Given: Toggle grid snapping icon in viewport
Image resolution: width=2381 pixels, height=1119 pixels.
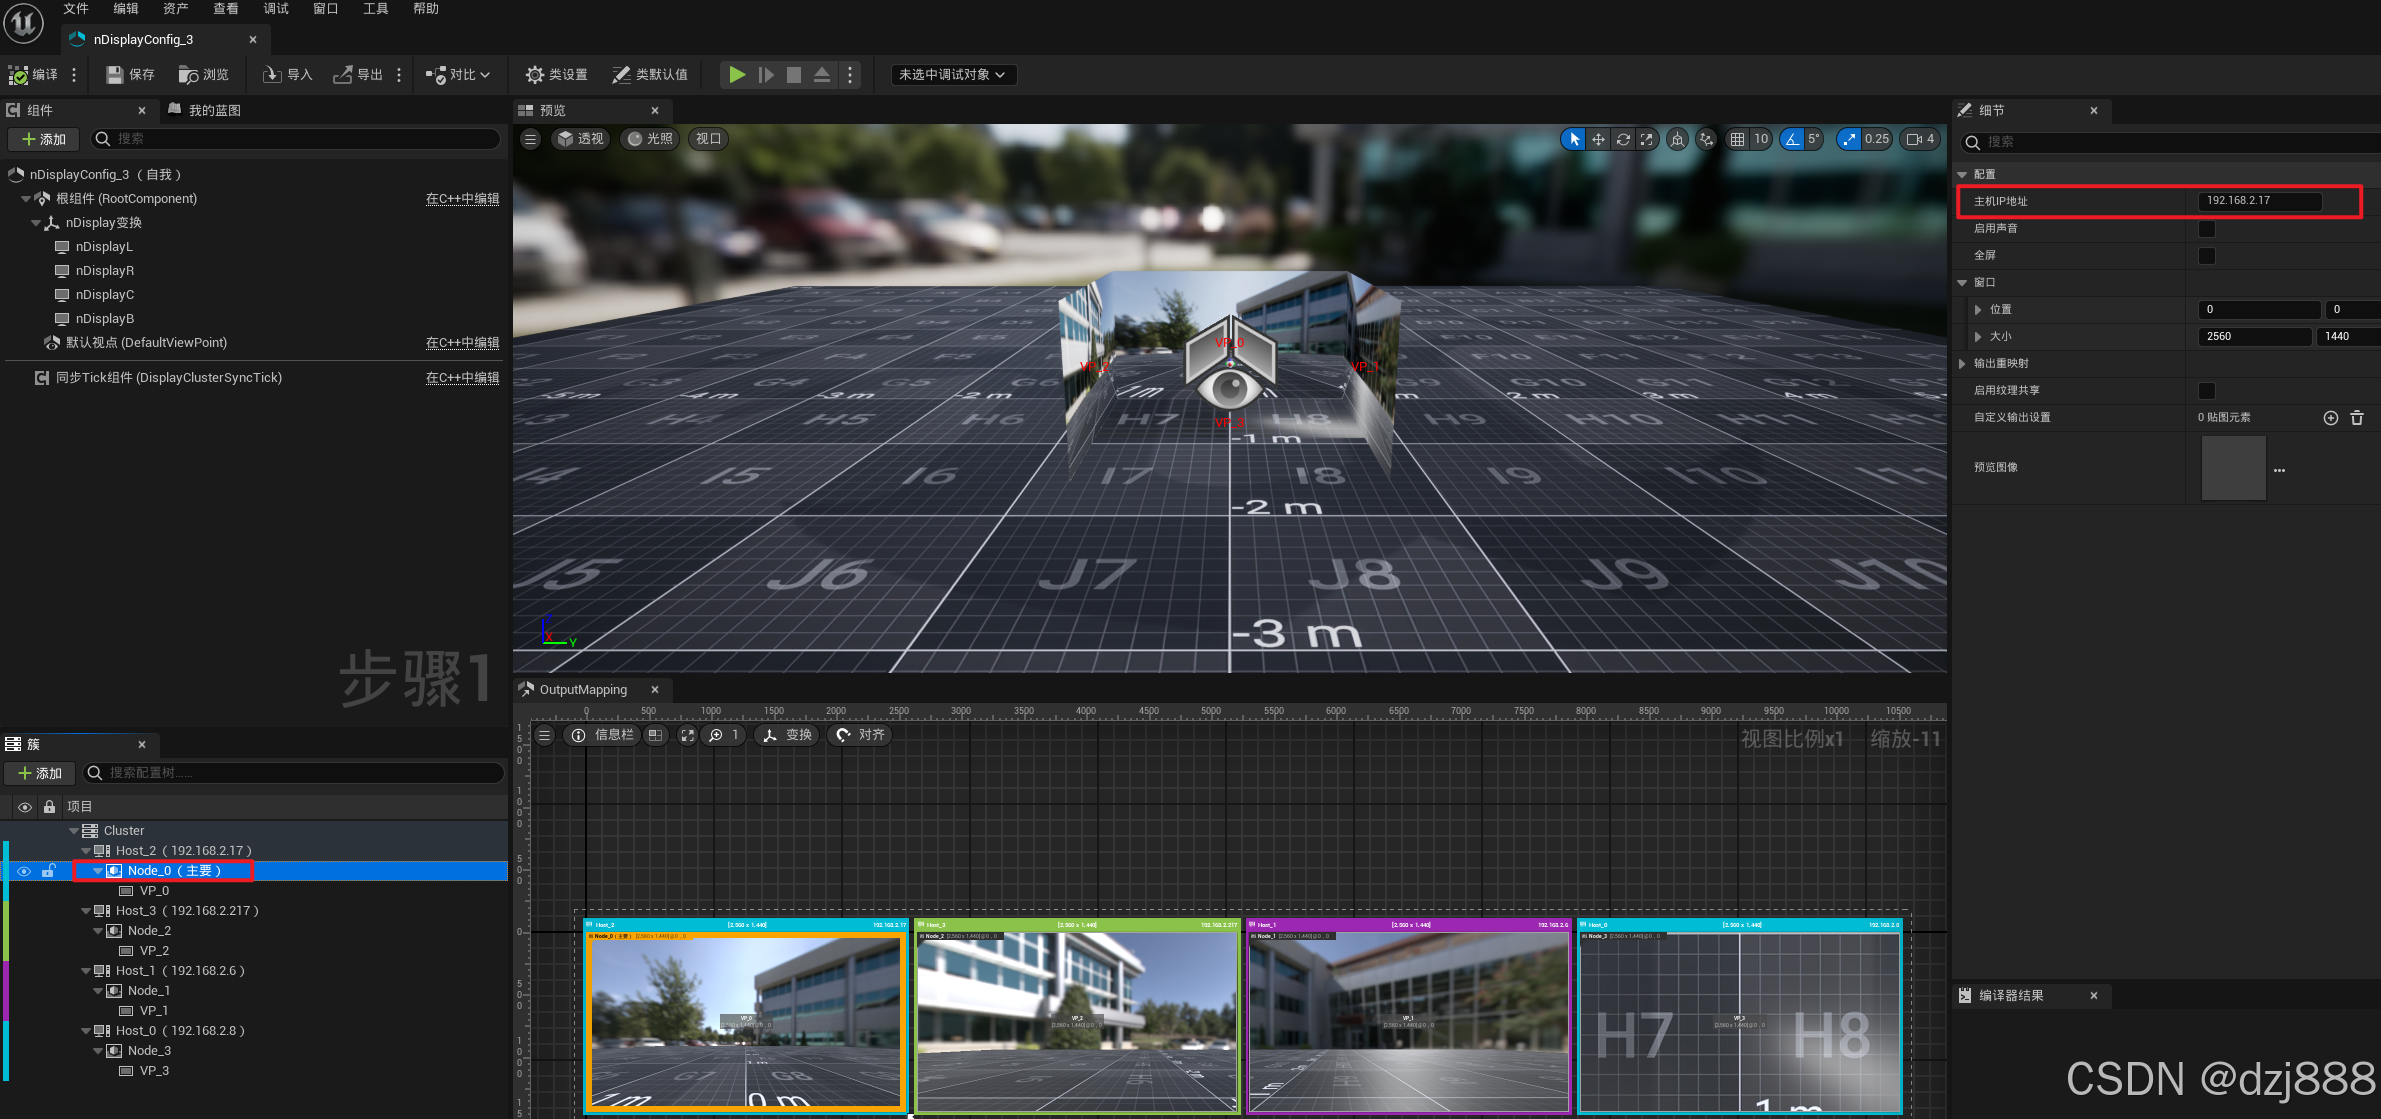Looking at the screenshot, I should click(x=1738, y=140).
